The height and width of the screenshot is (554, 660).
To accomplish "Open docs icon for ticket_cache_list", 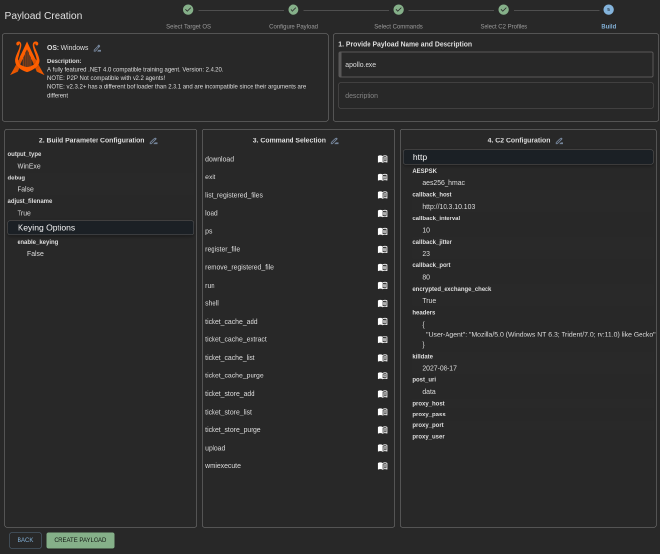I will [382, 357].
